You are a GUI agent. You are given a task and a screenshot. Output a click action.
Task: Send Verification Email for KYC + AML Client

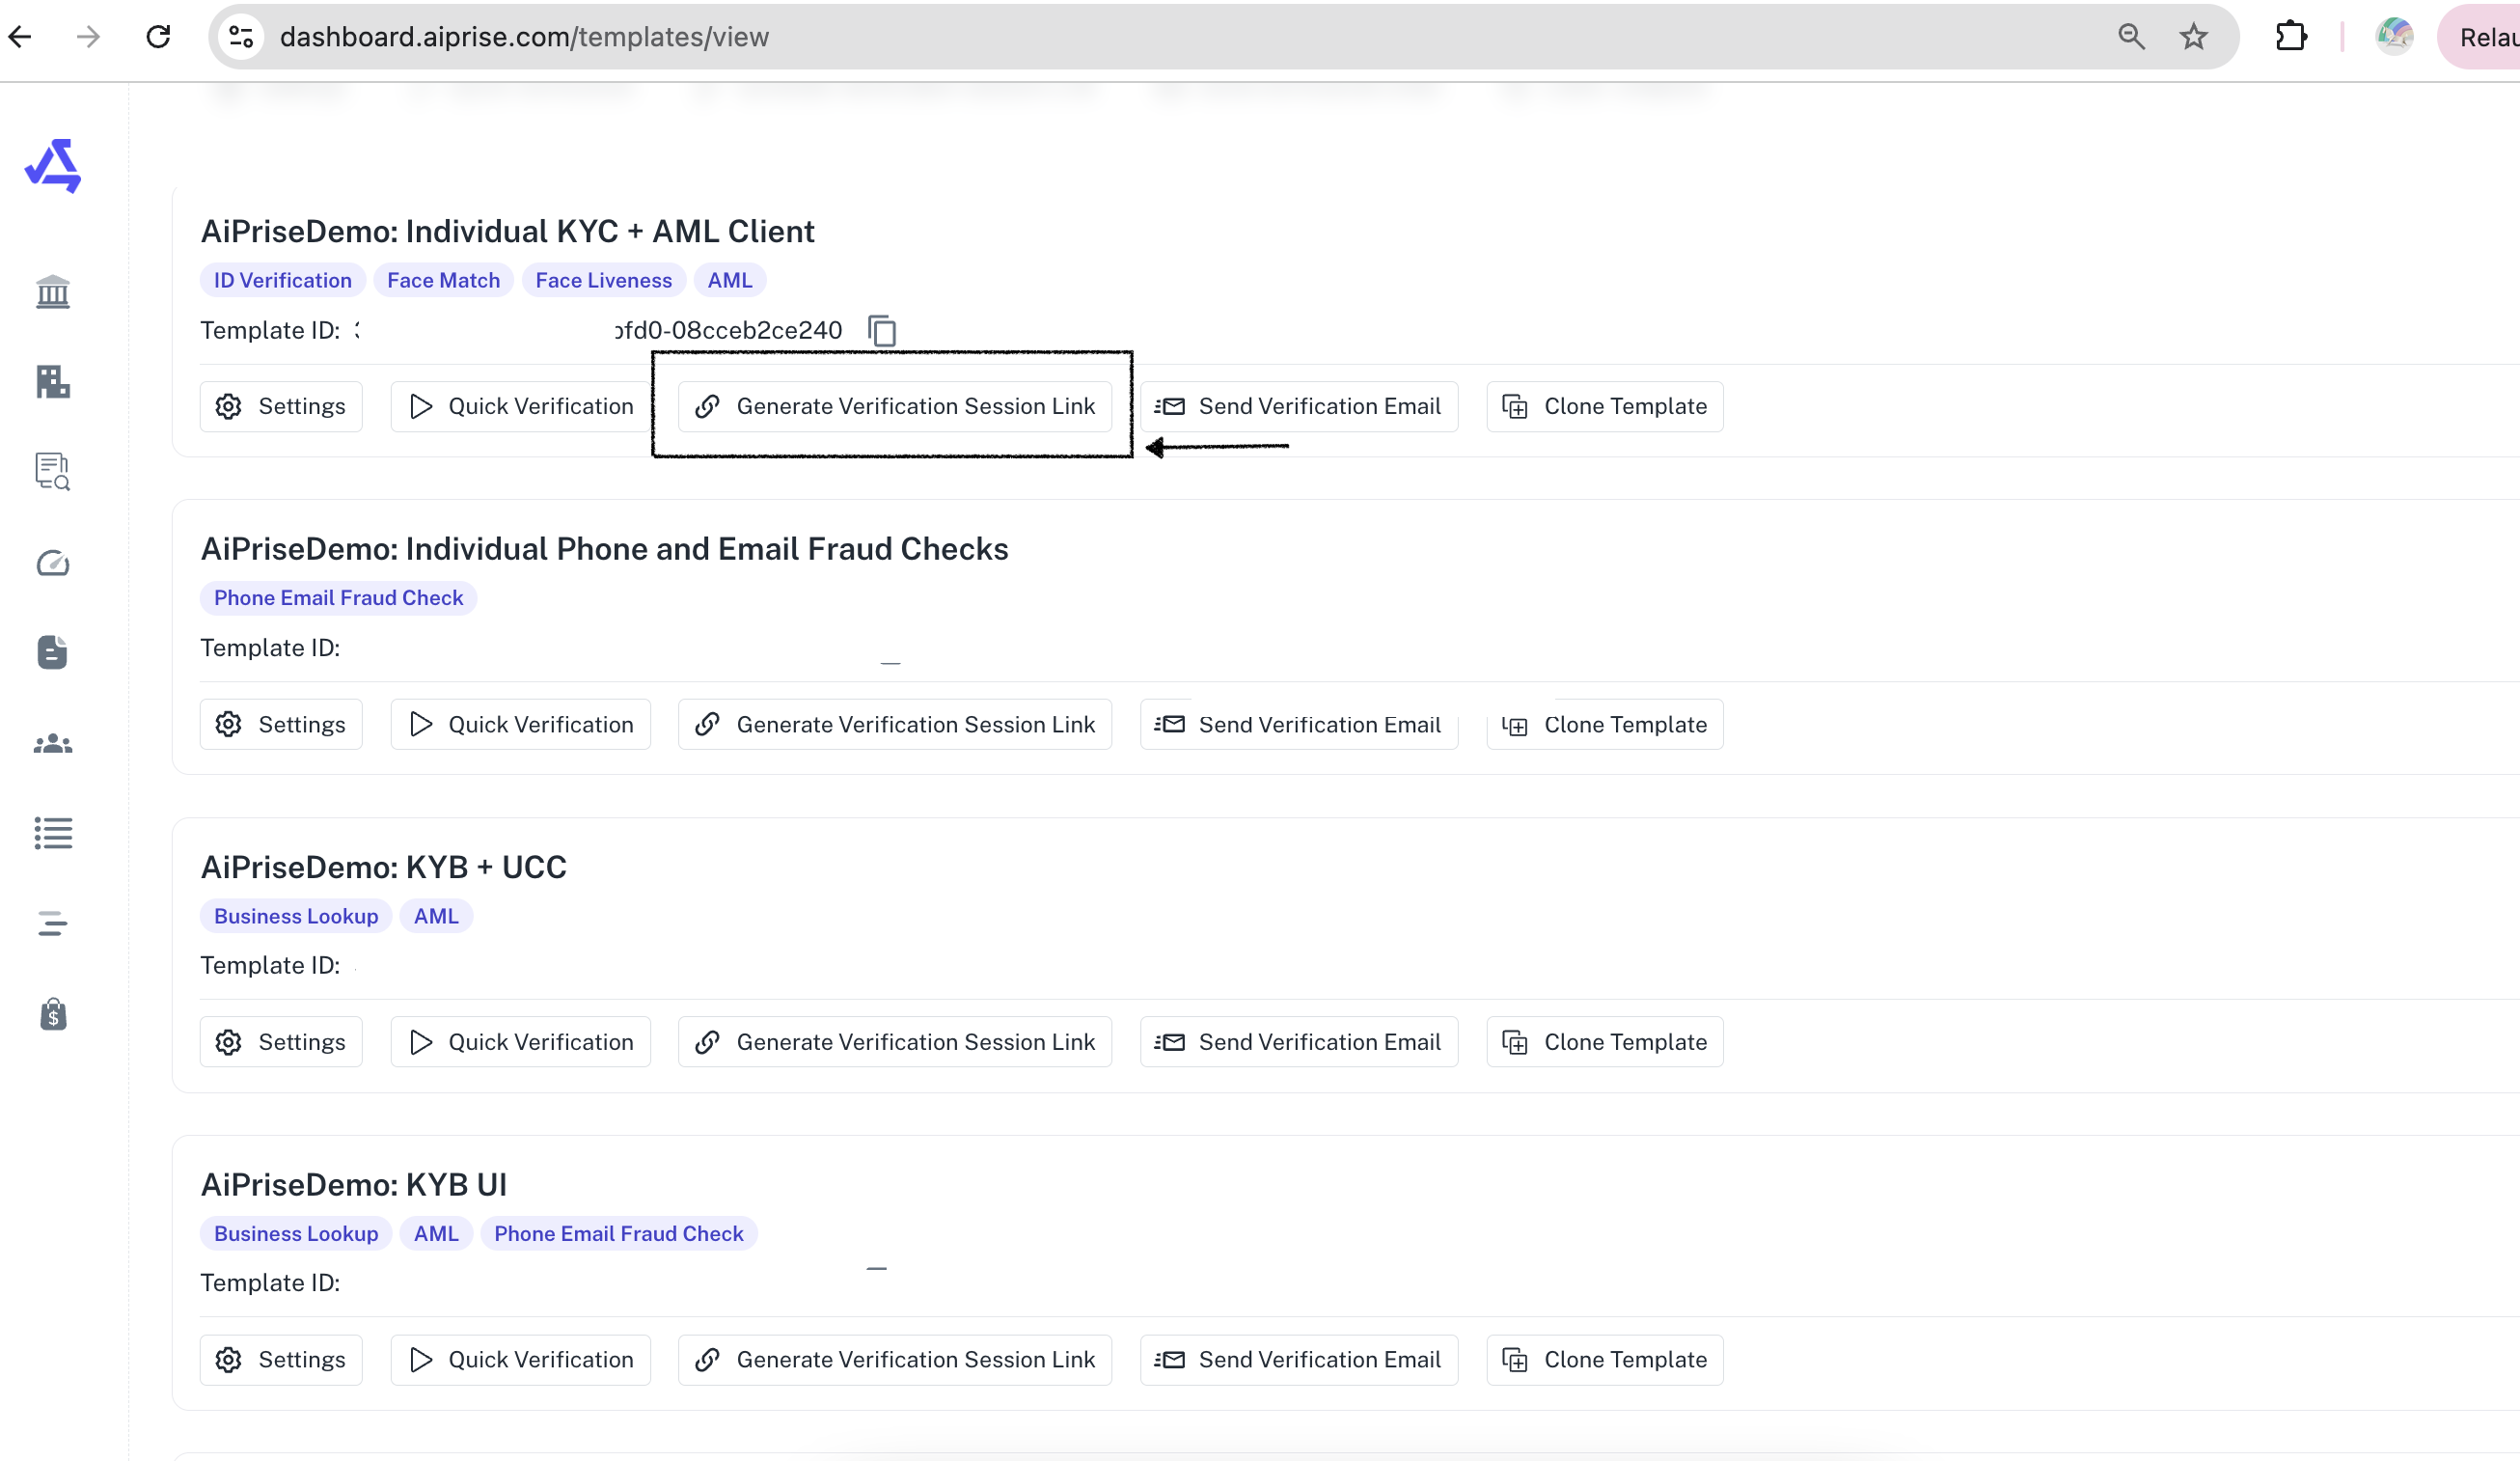pos(1299,406)
